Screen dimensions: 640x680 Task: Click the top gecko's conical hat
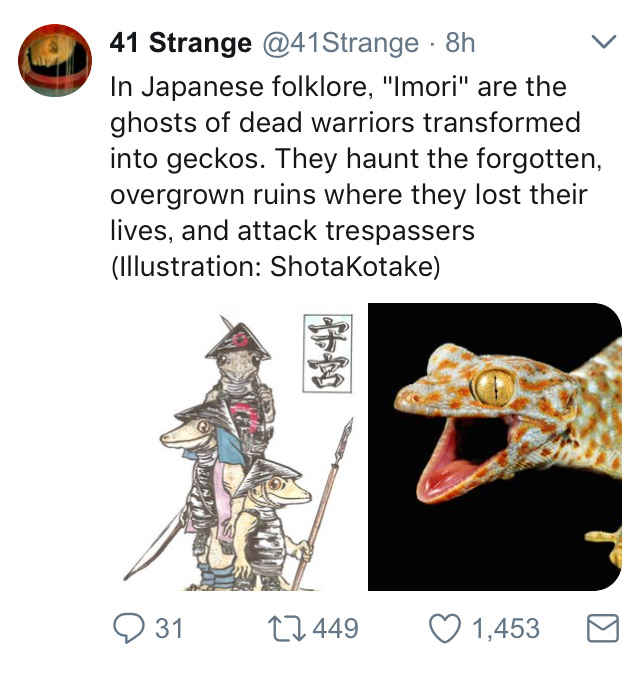coord(238,340)
